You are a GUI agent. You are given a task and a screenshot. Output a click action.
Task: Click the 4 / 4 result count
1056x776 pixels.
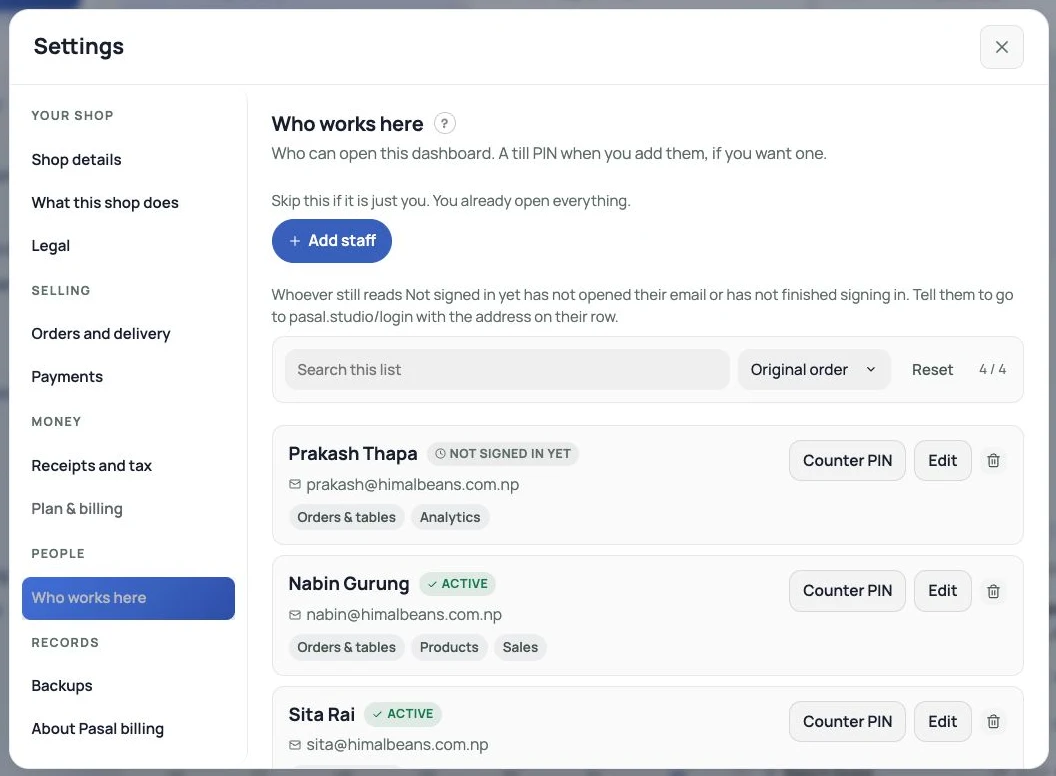(992, 370)
